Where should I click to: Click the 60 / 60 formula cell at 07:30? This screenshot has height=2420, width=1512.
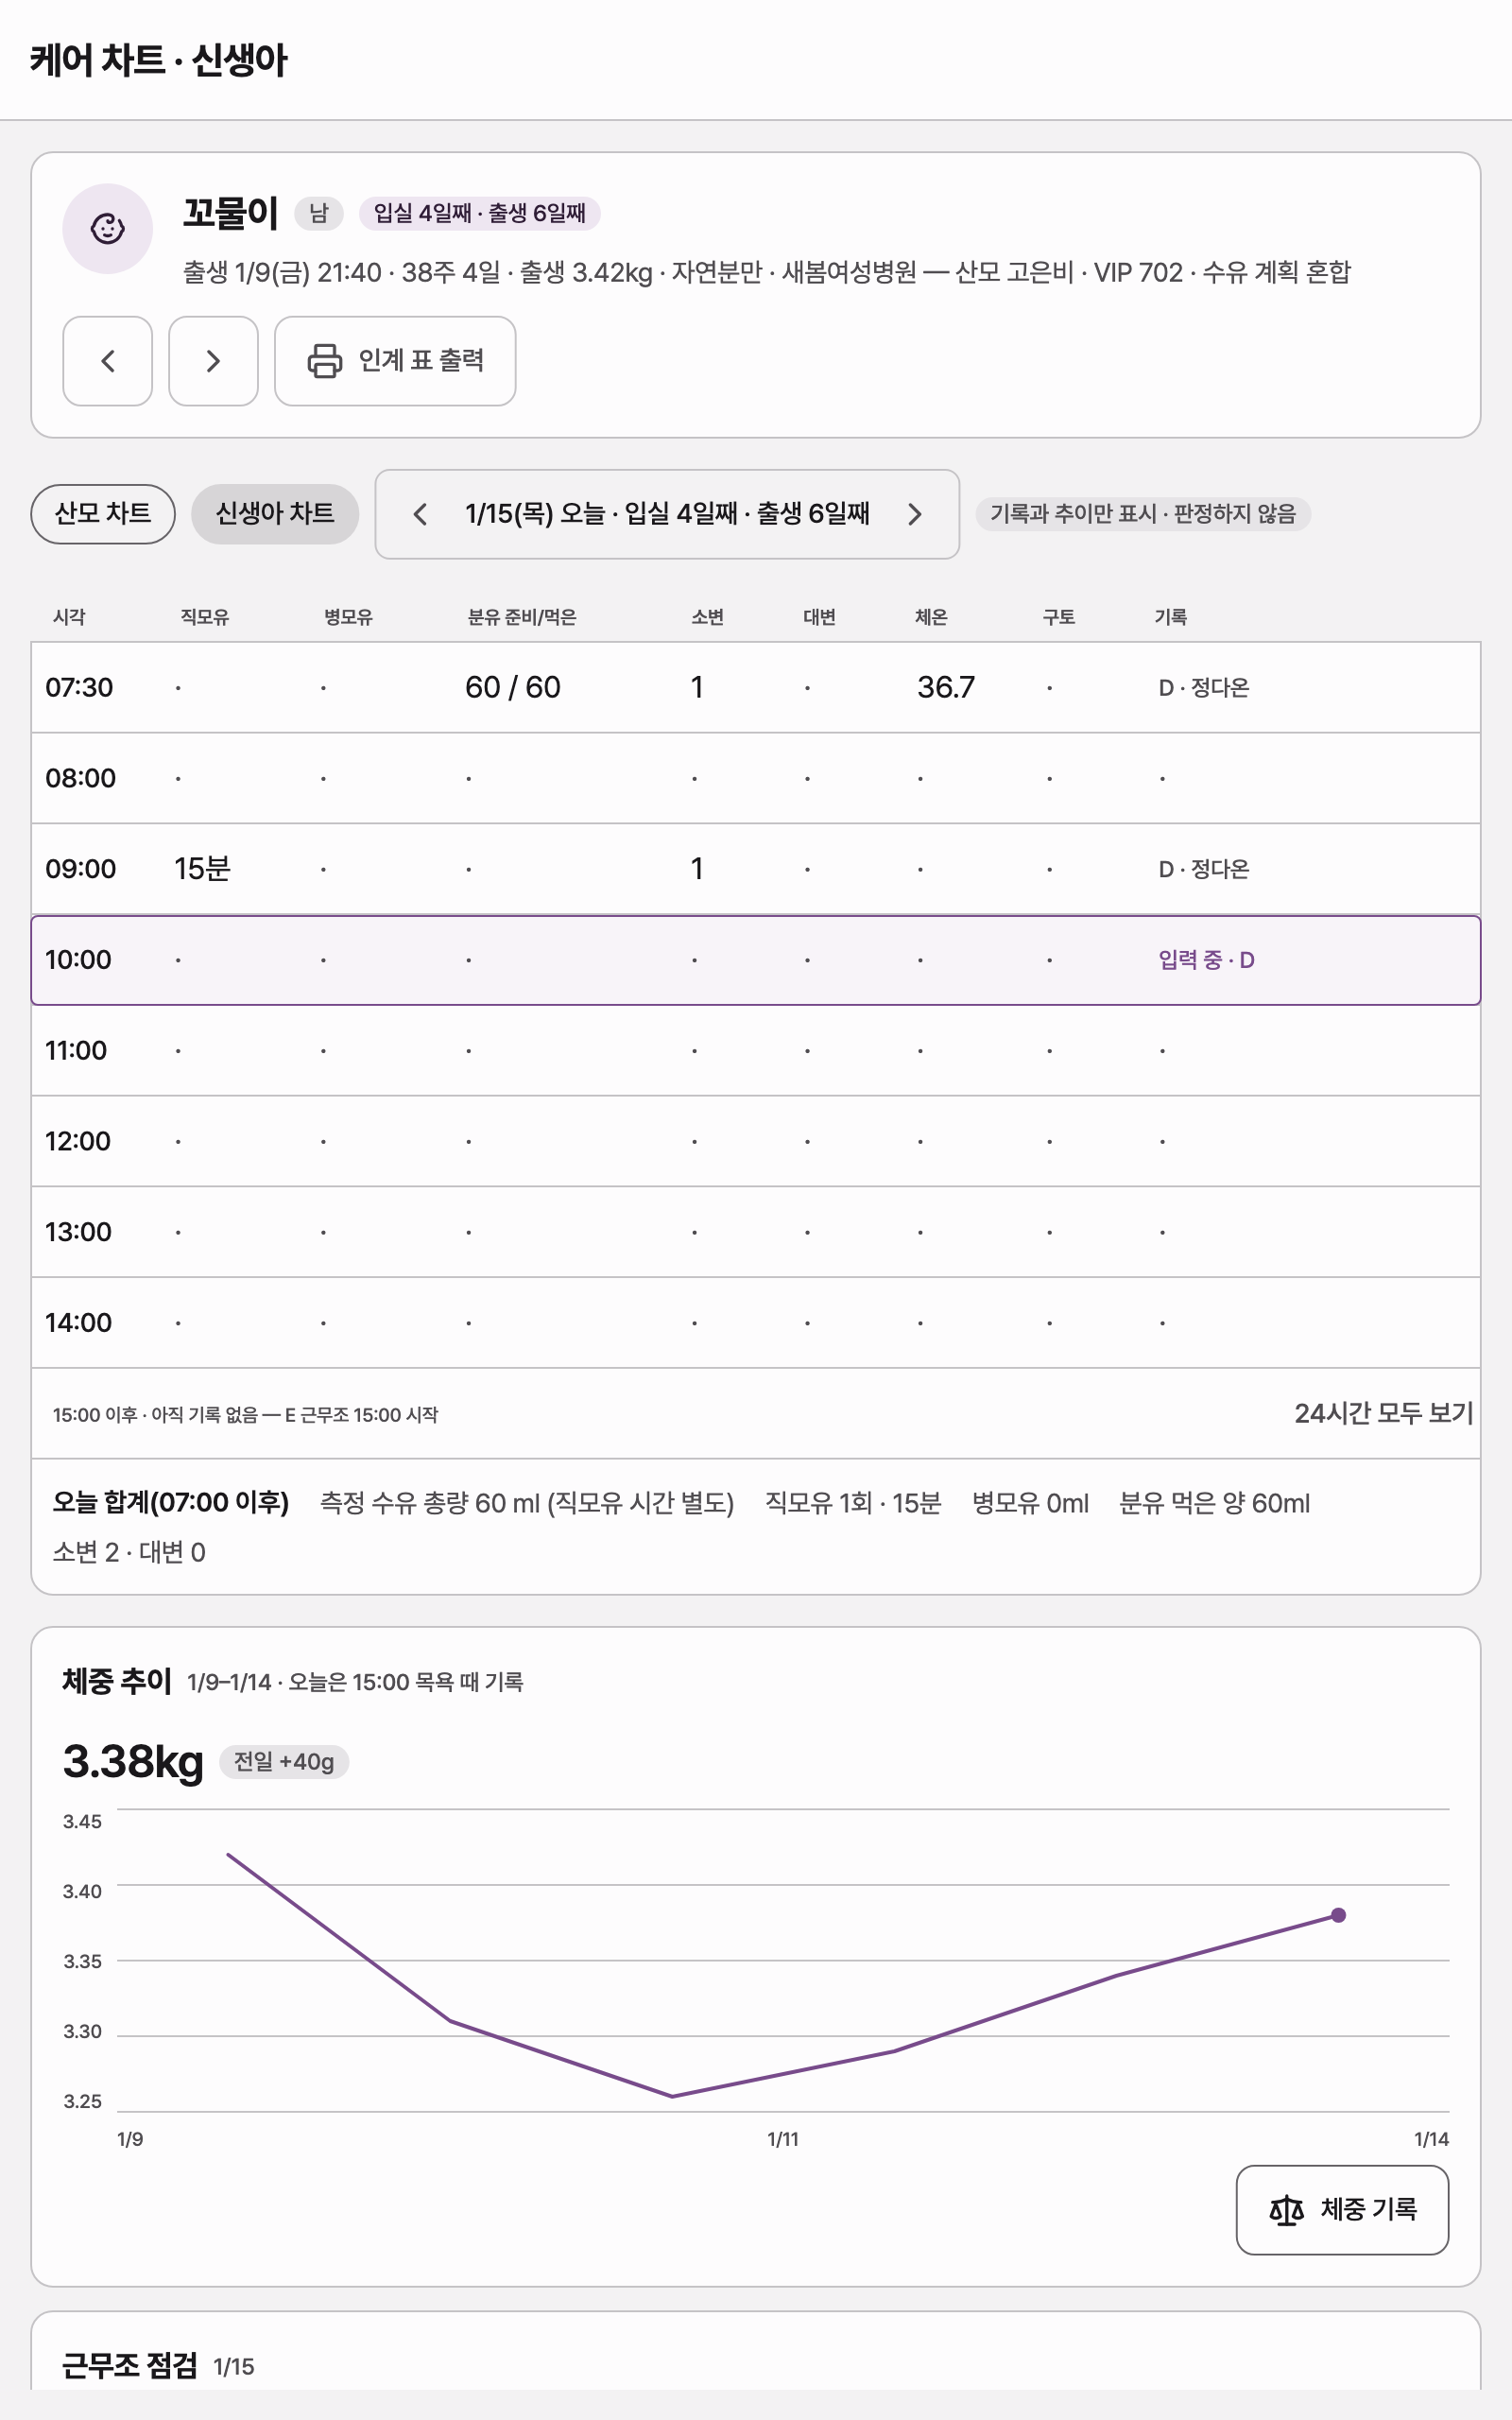pyautogui.click(x=513, y=687)
